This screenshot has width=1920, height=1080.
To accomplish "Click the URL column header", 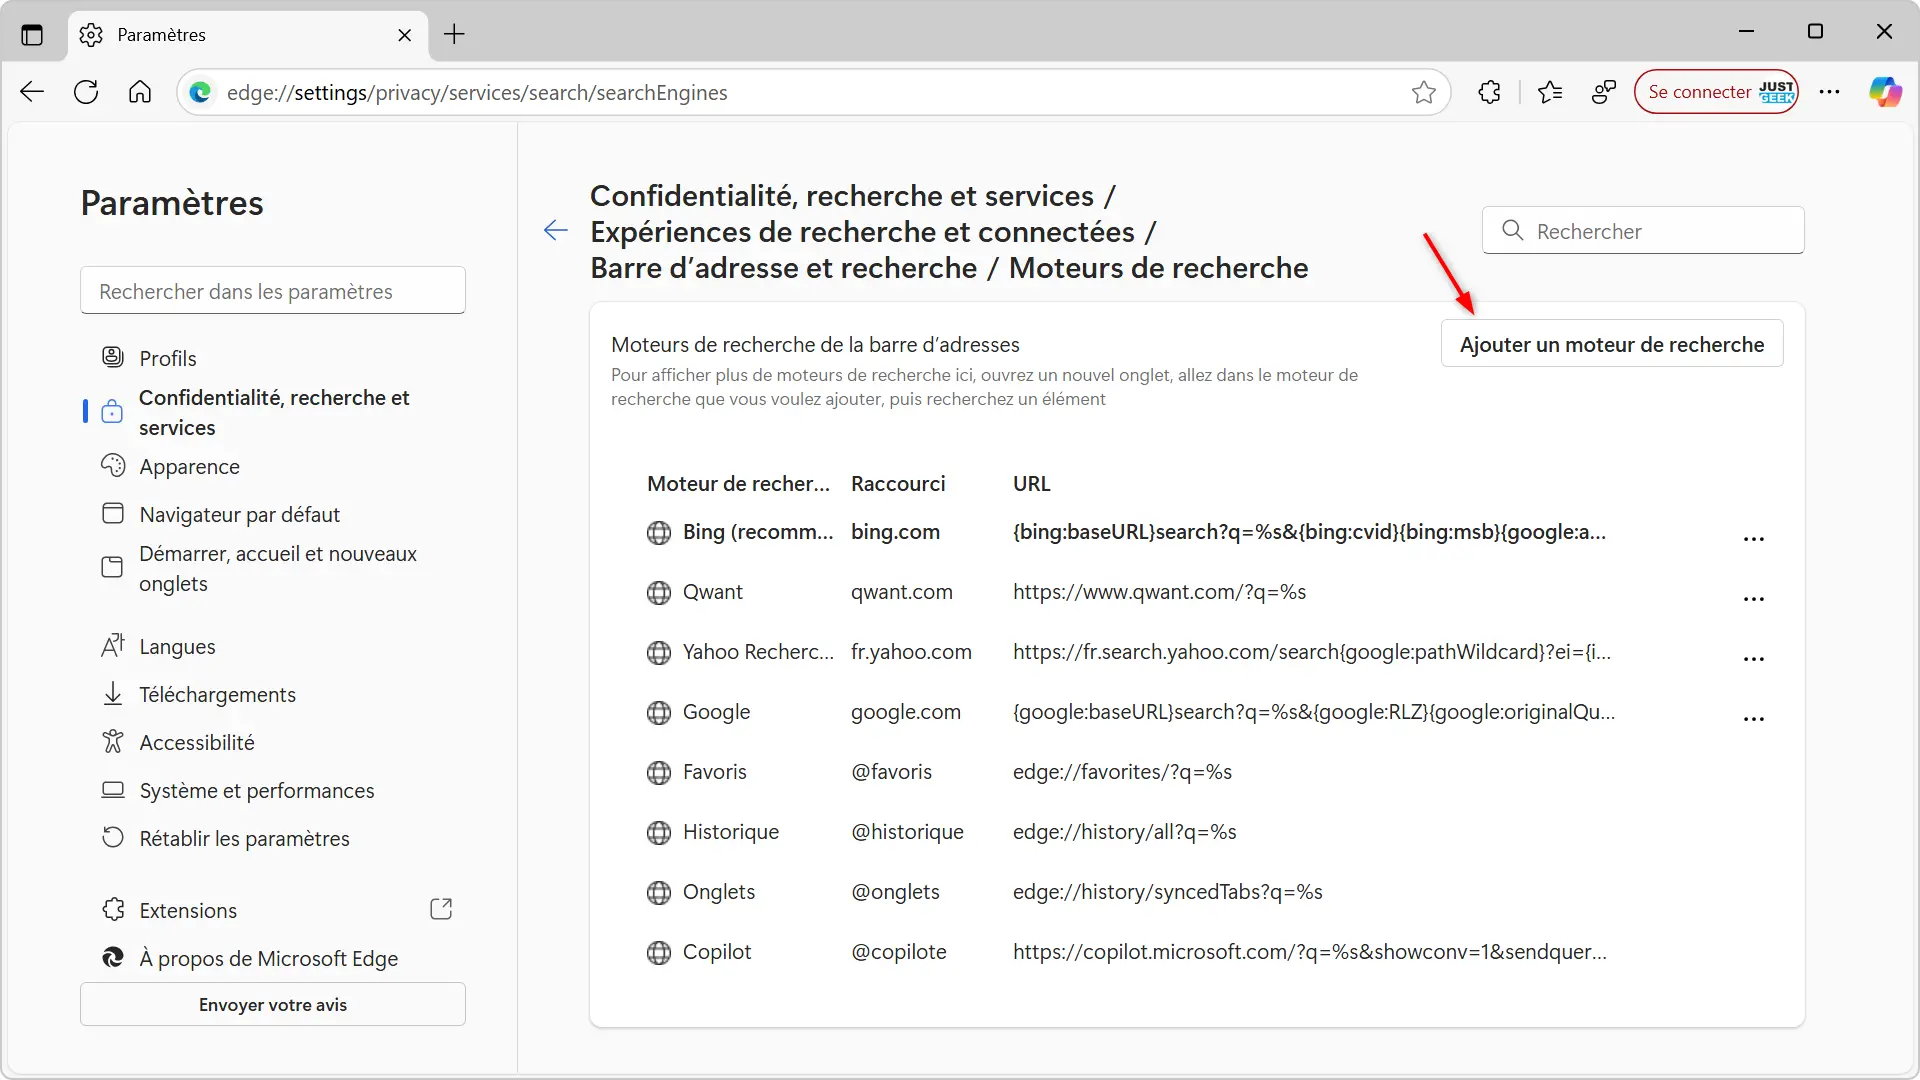I will click(x=1031, y=484).
